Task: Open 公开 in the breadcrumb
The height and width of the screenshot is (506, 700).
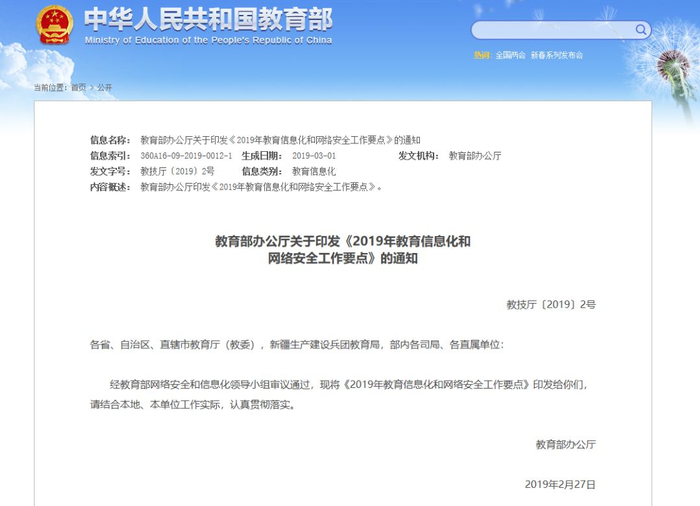Action: pos(105,88)
